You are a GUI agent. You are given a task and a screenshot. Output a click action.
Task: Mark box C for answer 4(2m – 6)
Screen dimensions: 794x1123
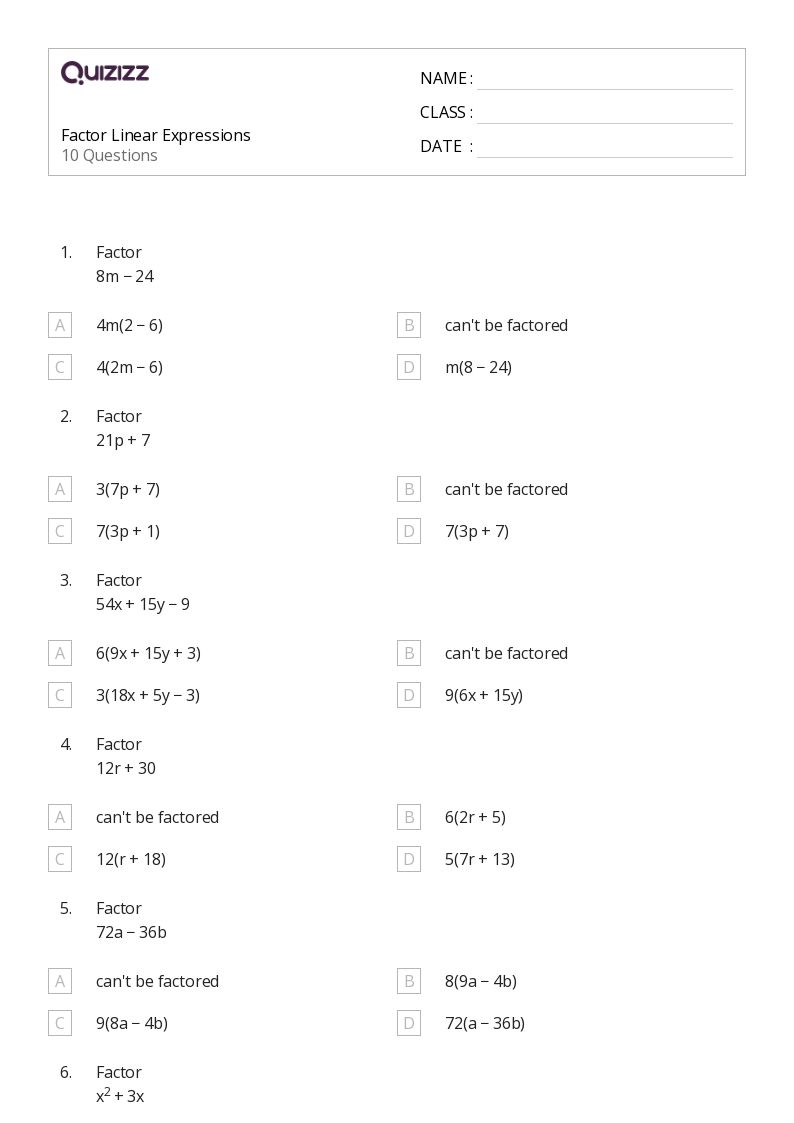(x=60, y=367)
